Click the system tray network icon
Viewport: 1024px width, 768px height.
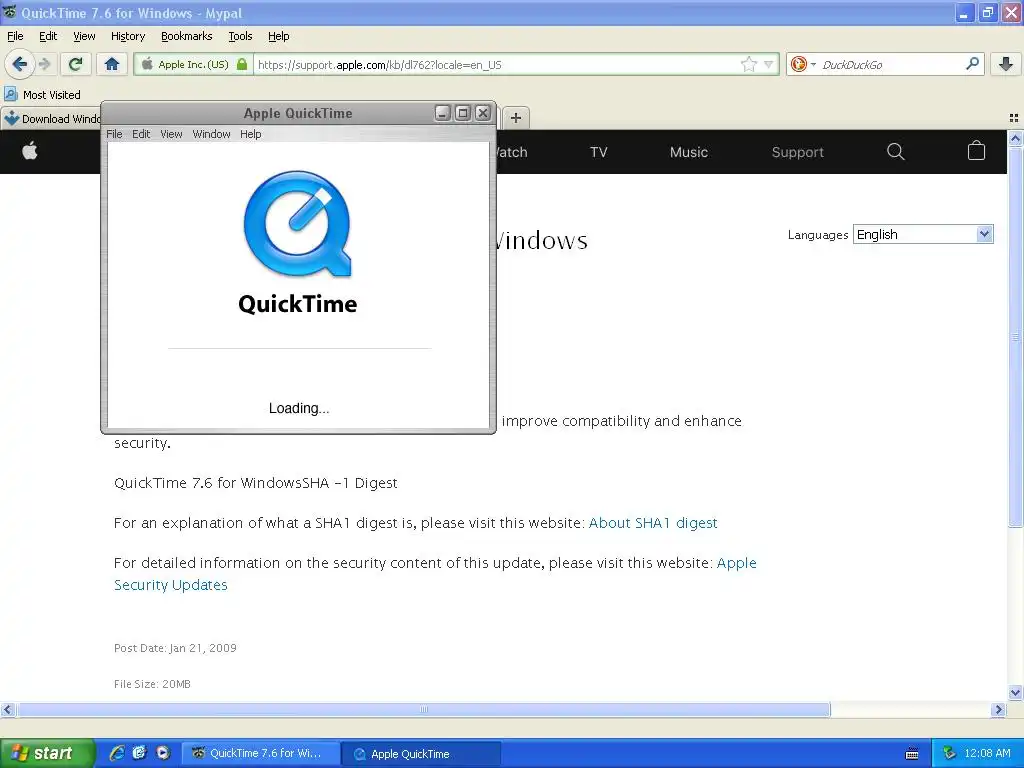point(950,754)
